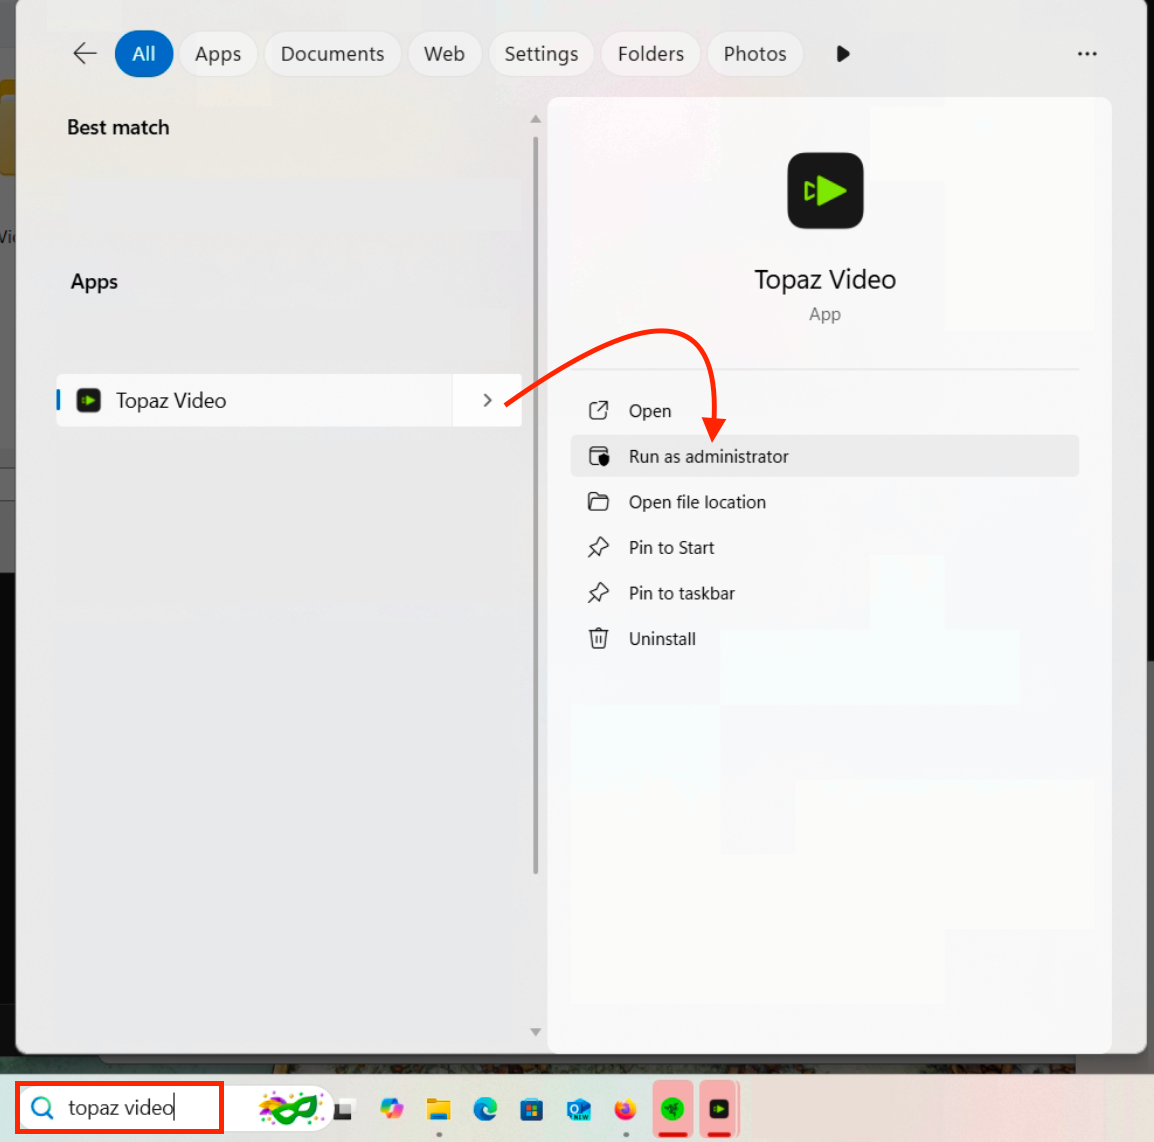Choose Run as administrator
1154x1142 pixels.
pos(824,456)
